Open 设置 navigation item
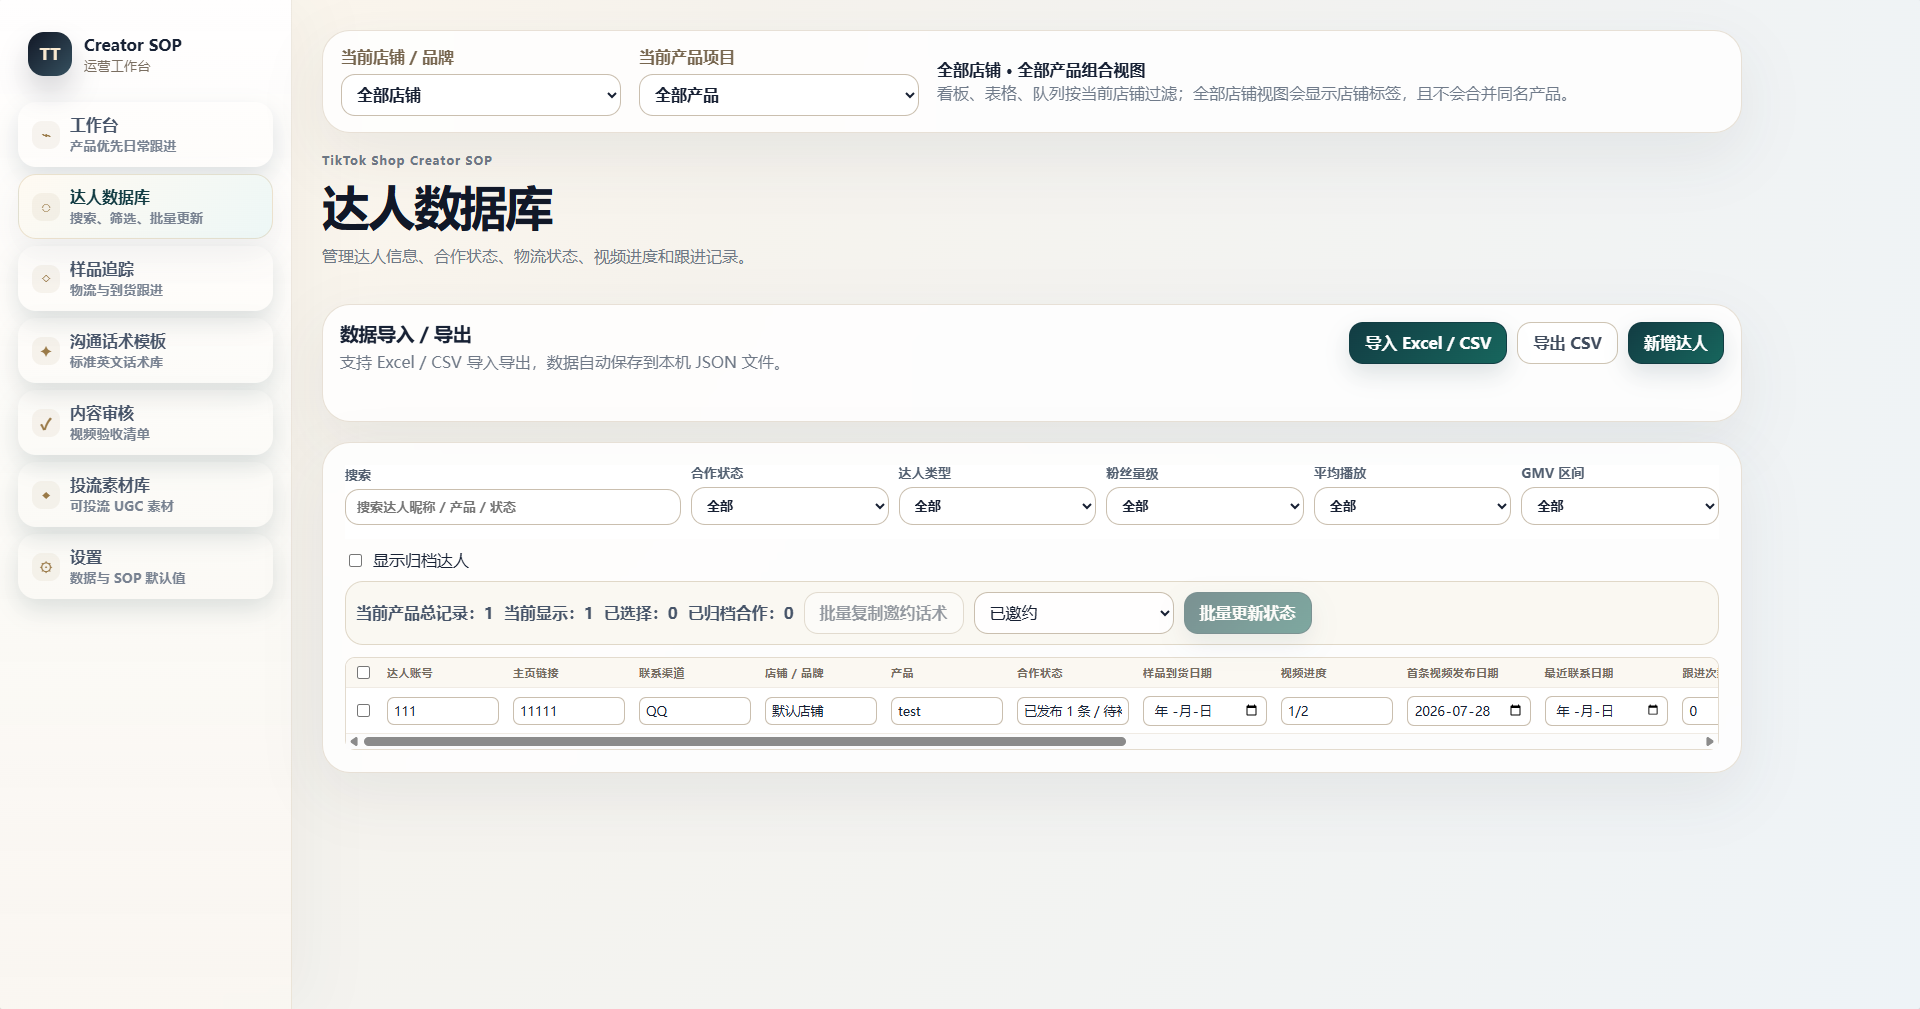This screenshot has width=1920, height=1009. 145,567
